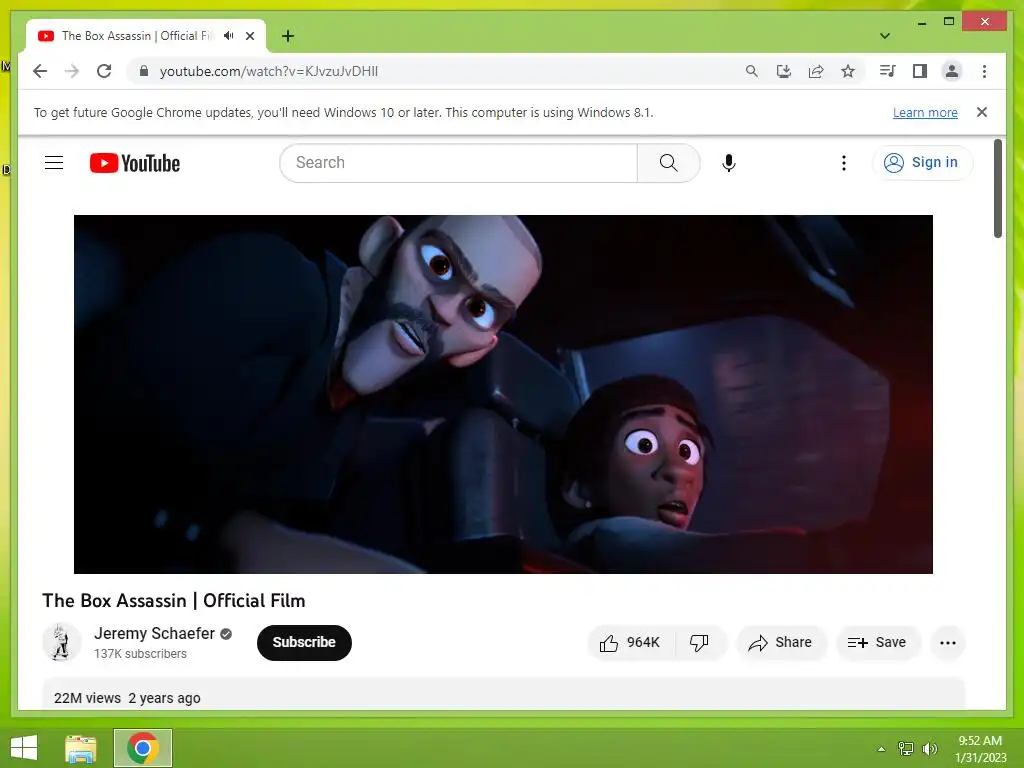Screen dimensions: 1024x768
Task: Open the Windows Start button
Action: coord(24,748)
